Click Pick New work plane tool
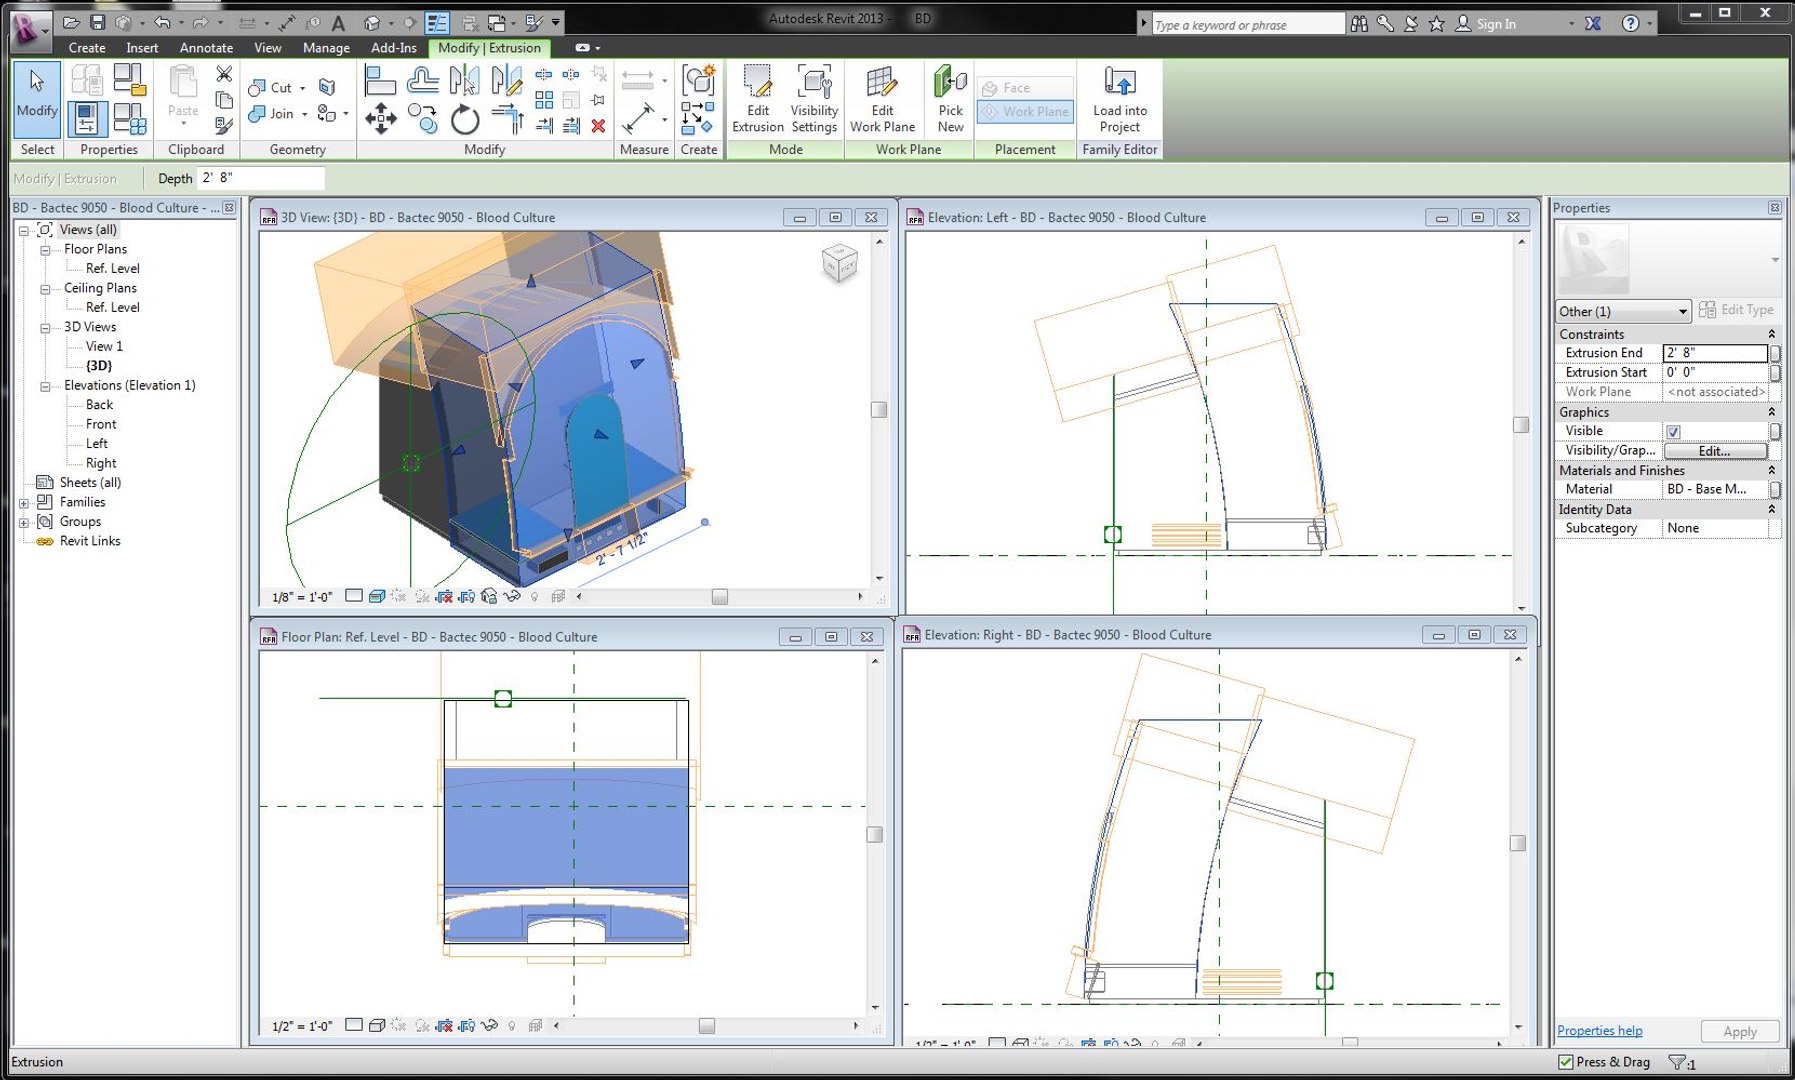 click(950, 98)
